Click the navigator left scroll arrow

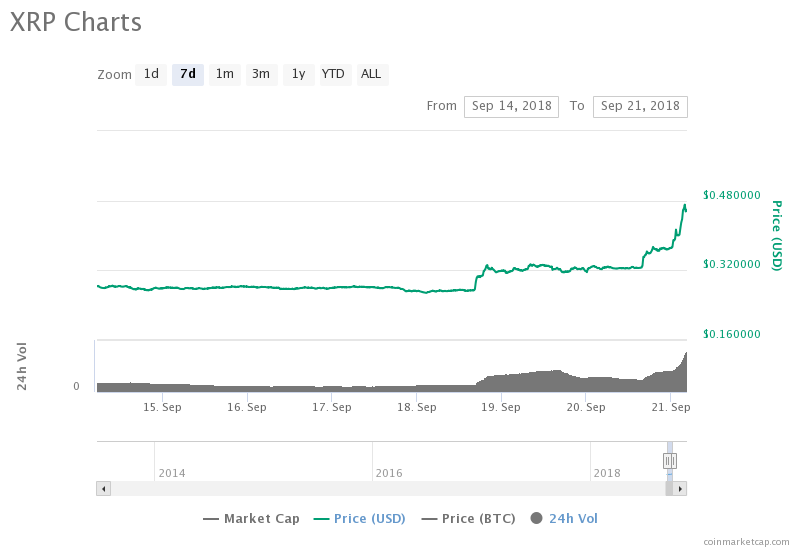tap(104, 489)
